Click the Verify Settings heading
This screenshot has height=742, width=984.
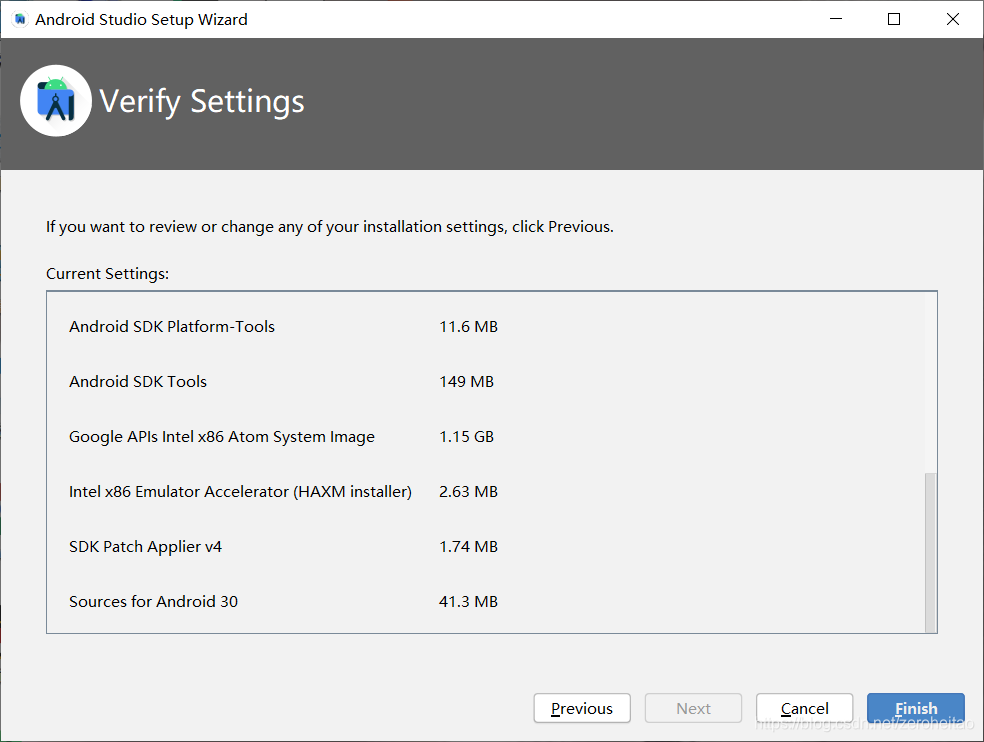coord(201,101)
